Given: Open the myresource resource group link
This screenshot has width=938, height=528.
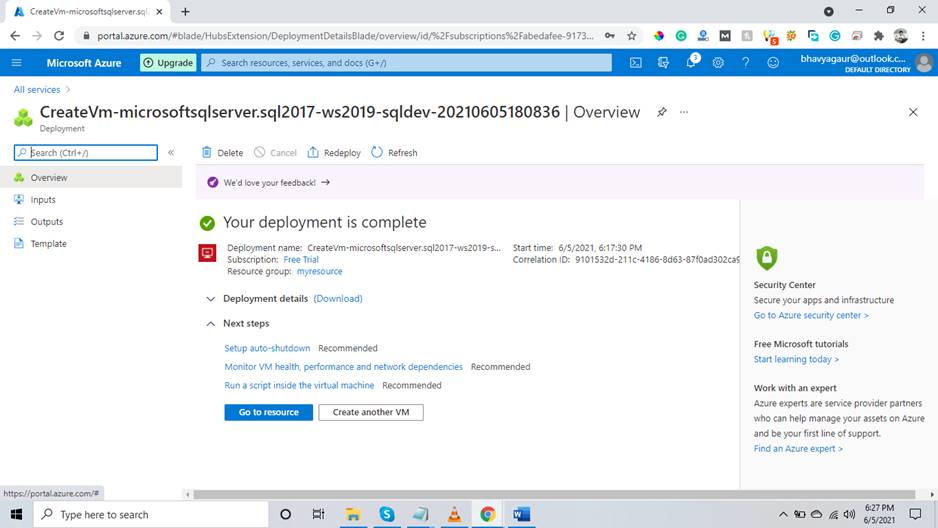Looking at the screenshot, I should [x=319, y=271].
